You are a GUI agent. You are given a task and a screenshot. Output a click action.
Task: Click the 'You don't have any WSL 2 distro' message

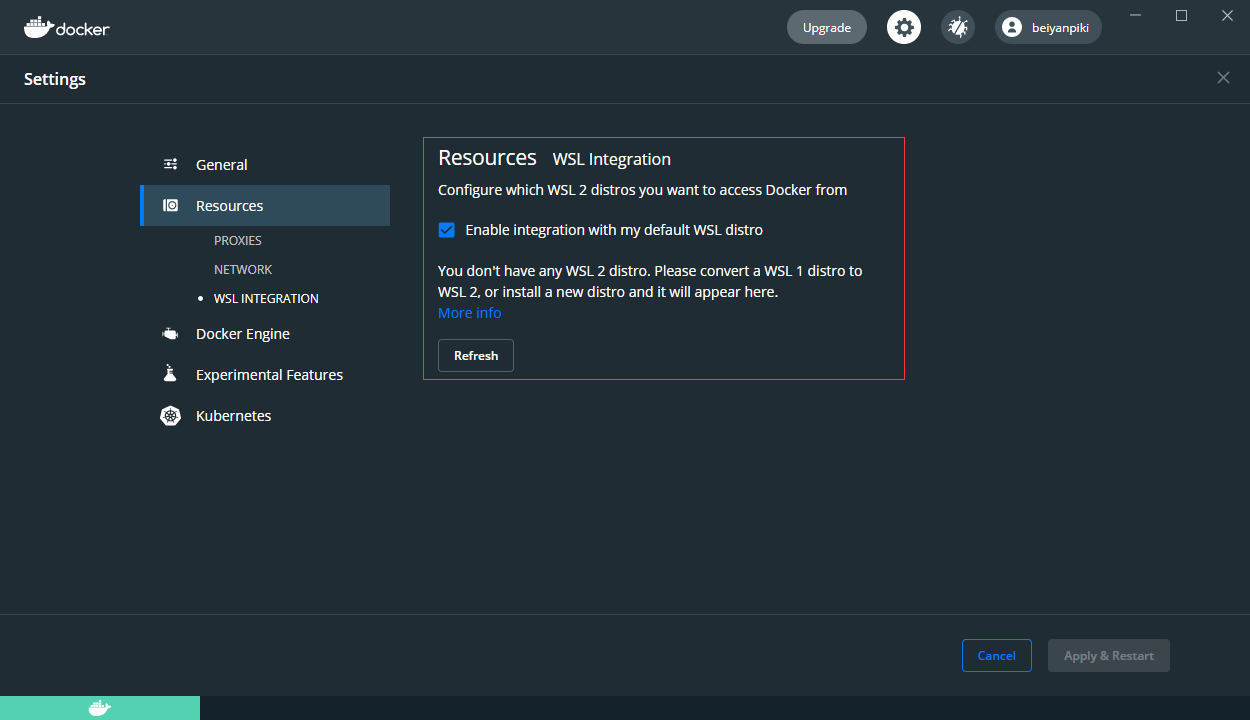650,281
